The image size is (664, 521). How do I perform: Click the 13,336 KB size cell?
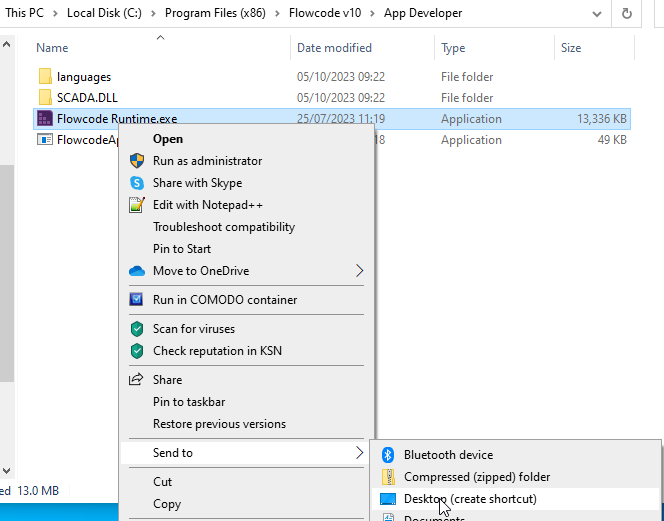tap(601, 119)
